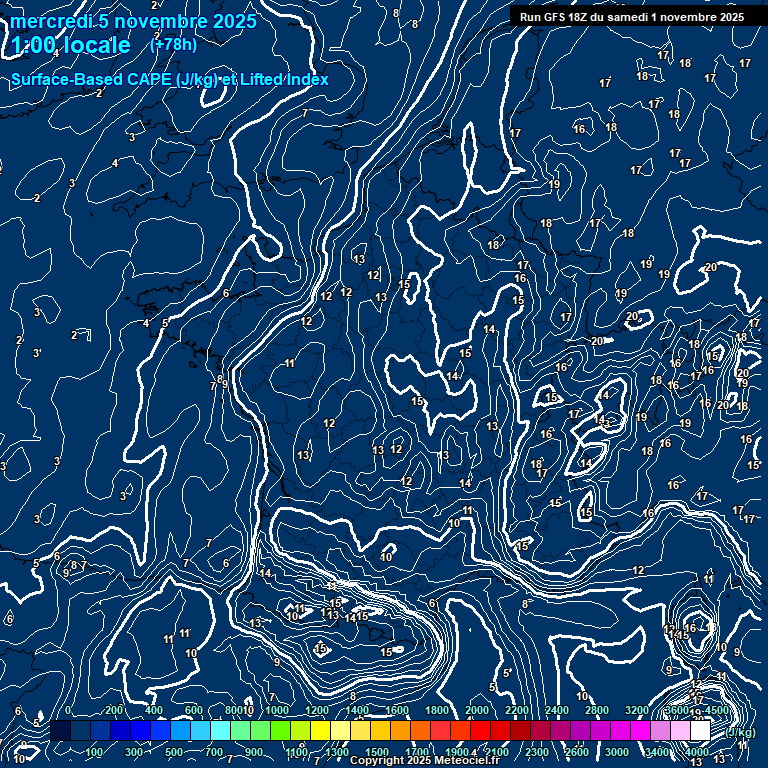The image size is (768, 768).
Task: Click the date text mercredi 5 novembre 2025
Action: 133,21
